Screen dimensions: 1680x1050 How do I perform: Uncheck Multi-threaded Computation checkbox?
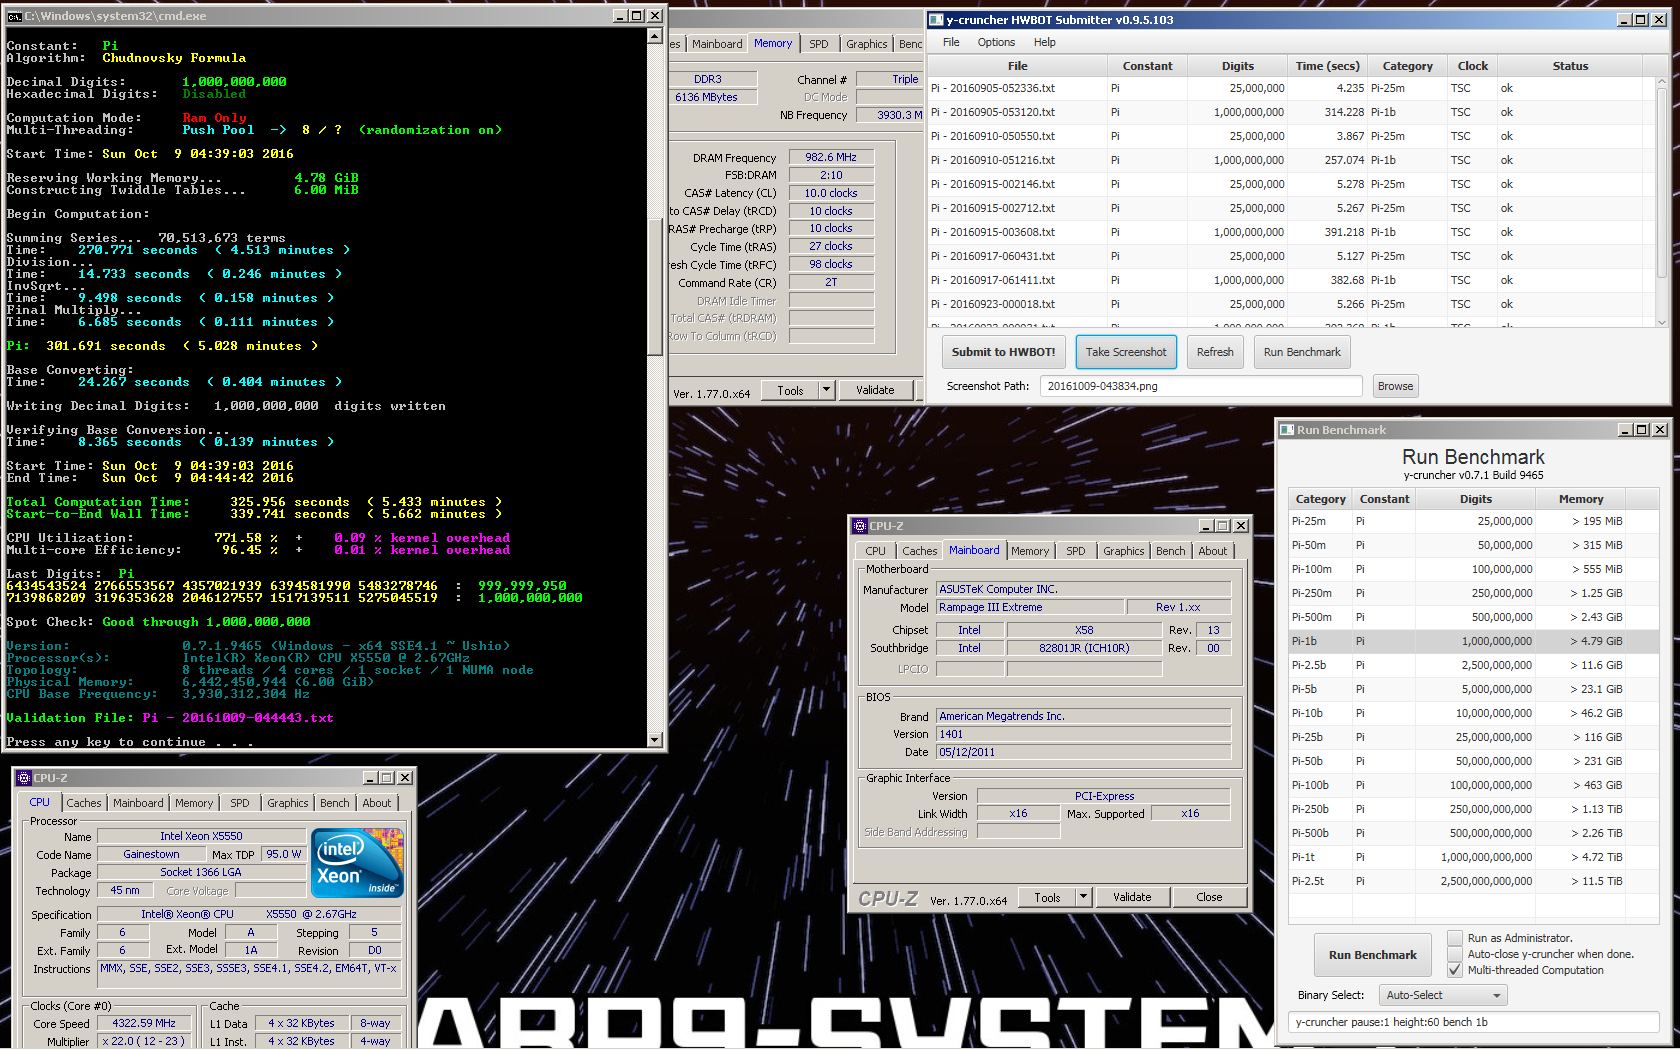click(1455, 970)
